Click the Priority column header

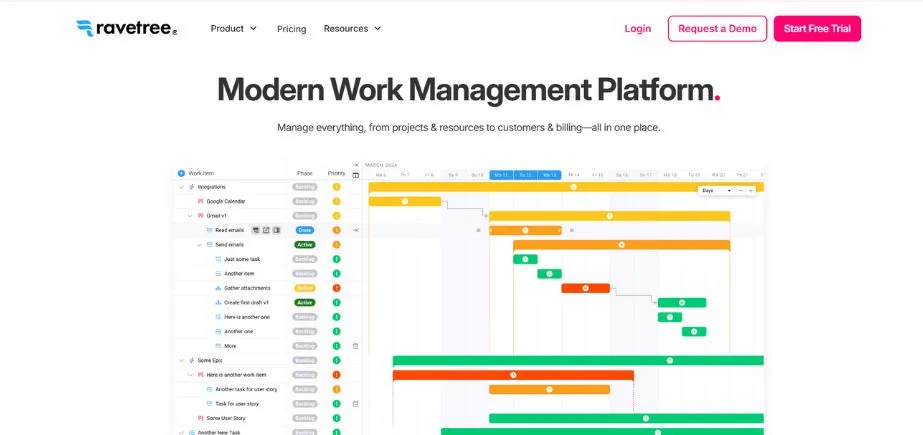[x=337, y=173]
